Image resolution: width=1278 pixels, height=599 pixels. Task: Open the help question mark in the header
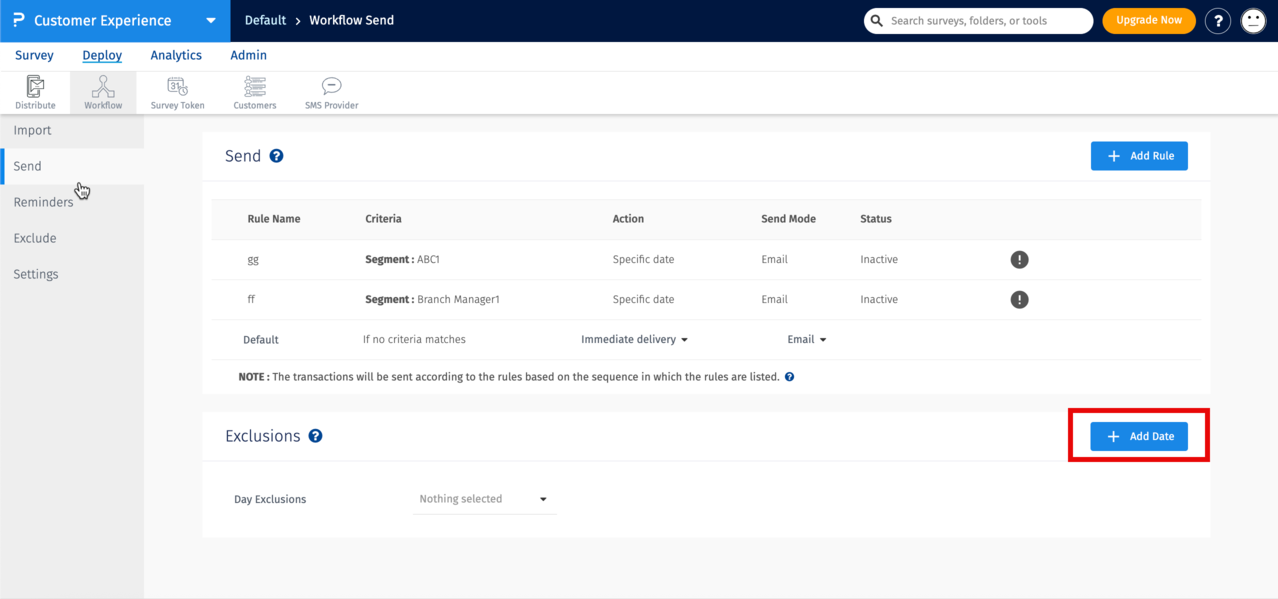[x=1217, y=20]
